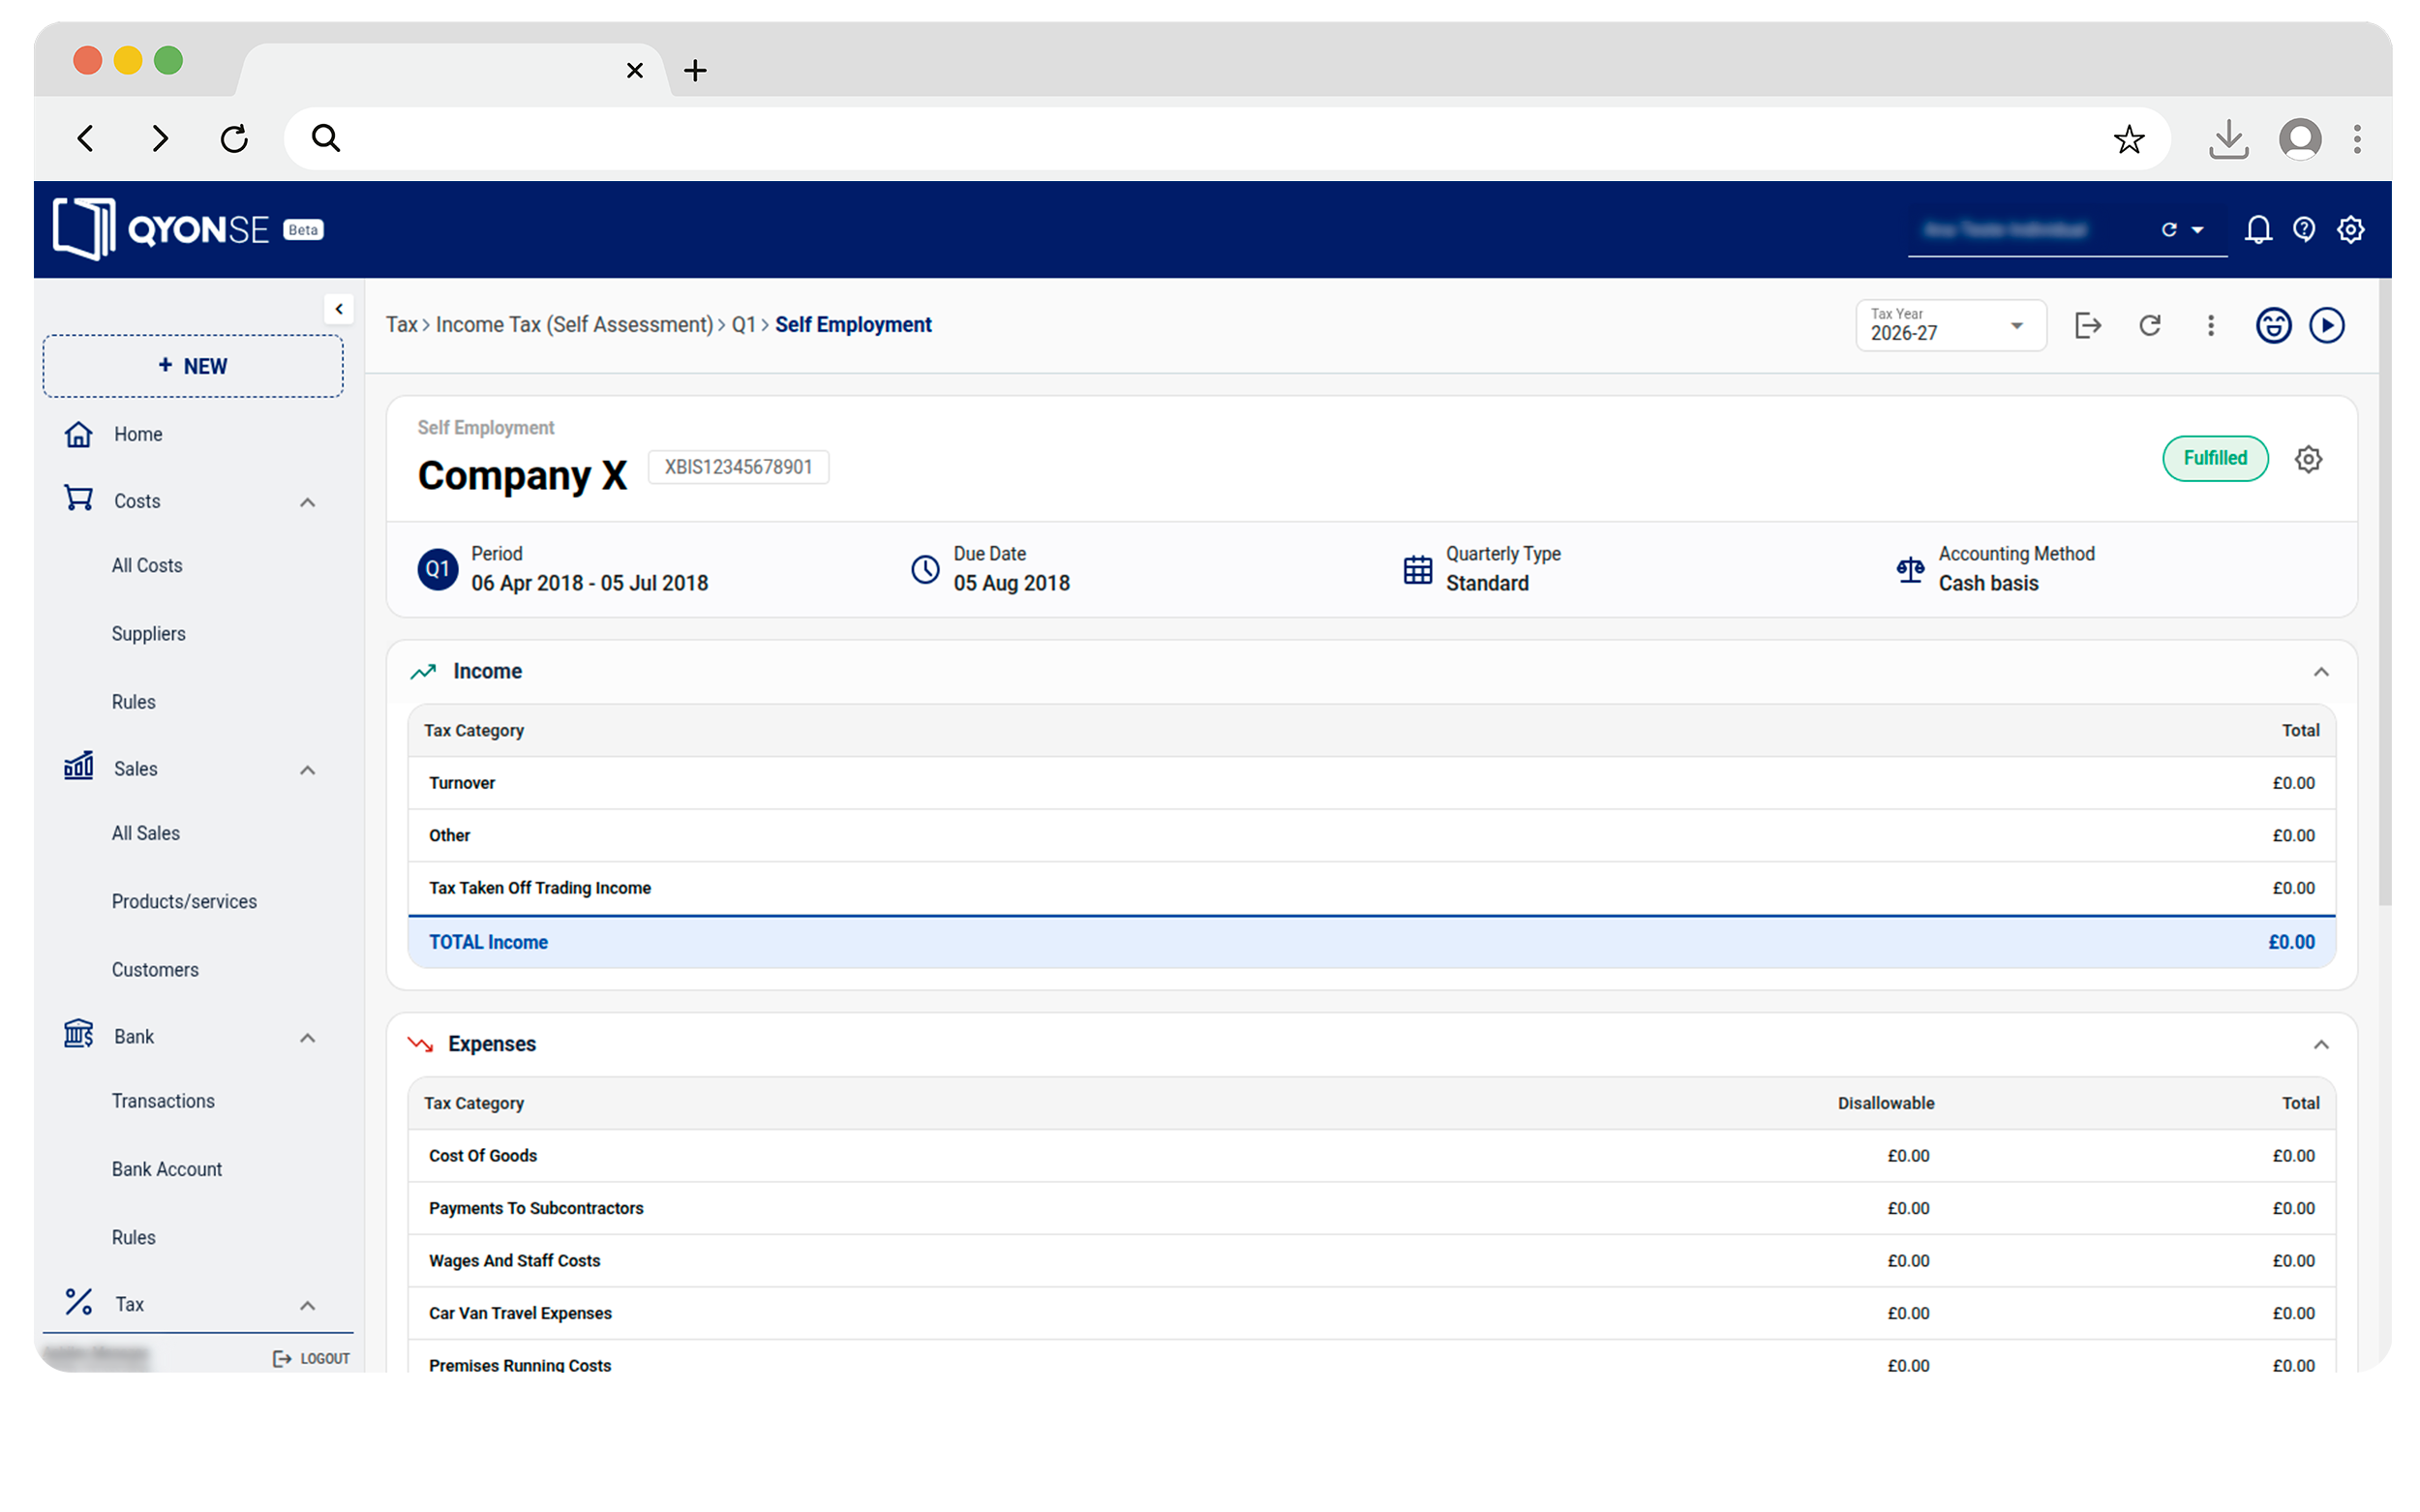
Task: Click the Q1 period badge
Action: [x=438, y=569]
